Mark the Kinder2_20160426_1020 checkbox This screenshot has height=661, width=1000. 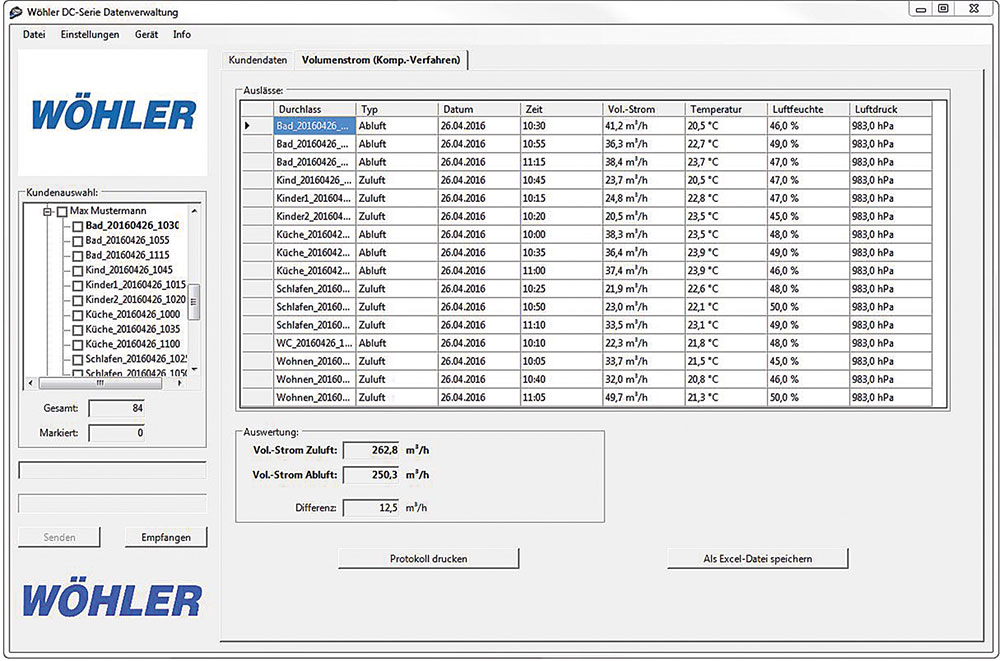pos(77,300)
